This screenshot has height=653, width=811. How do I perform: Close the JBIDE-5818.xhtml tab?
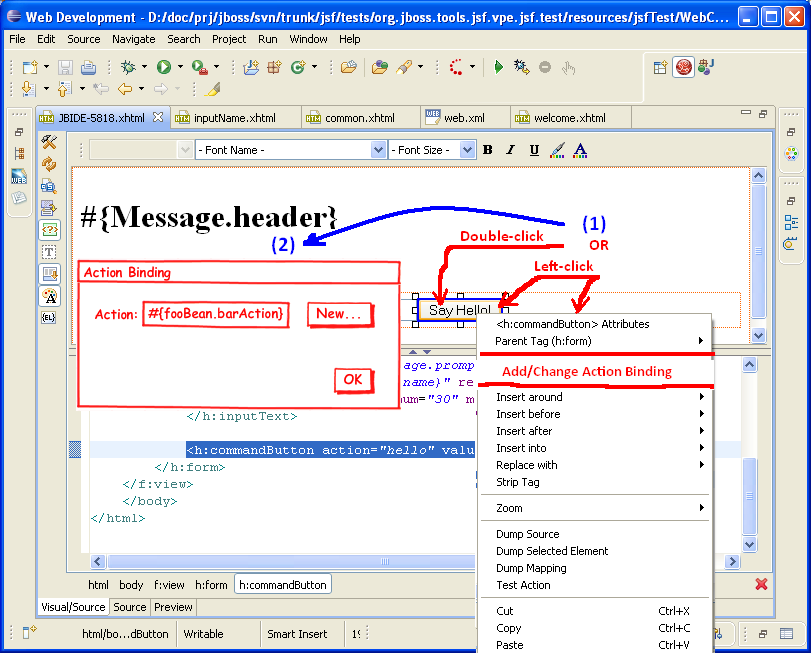pos(158,117)
